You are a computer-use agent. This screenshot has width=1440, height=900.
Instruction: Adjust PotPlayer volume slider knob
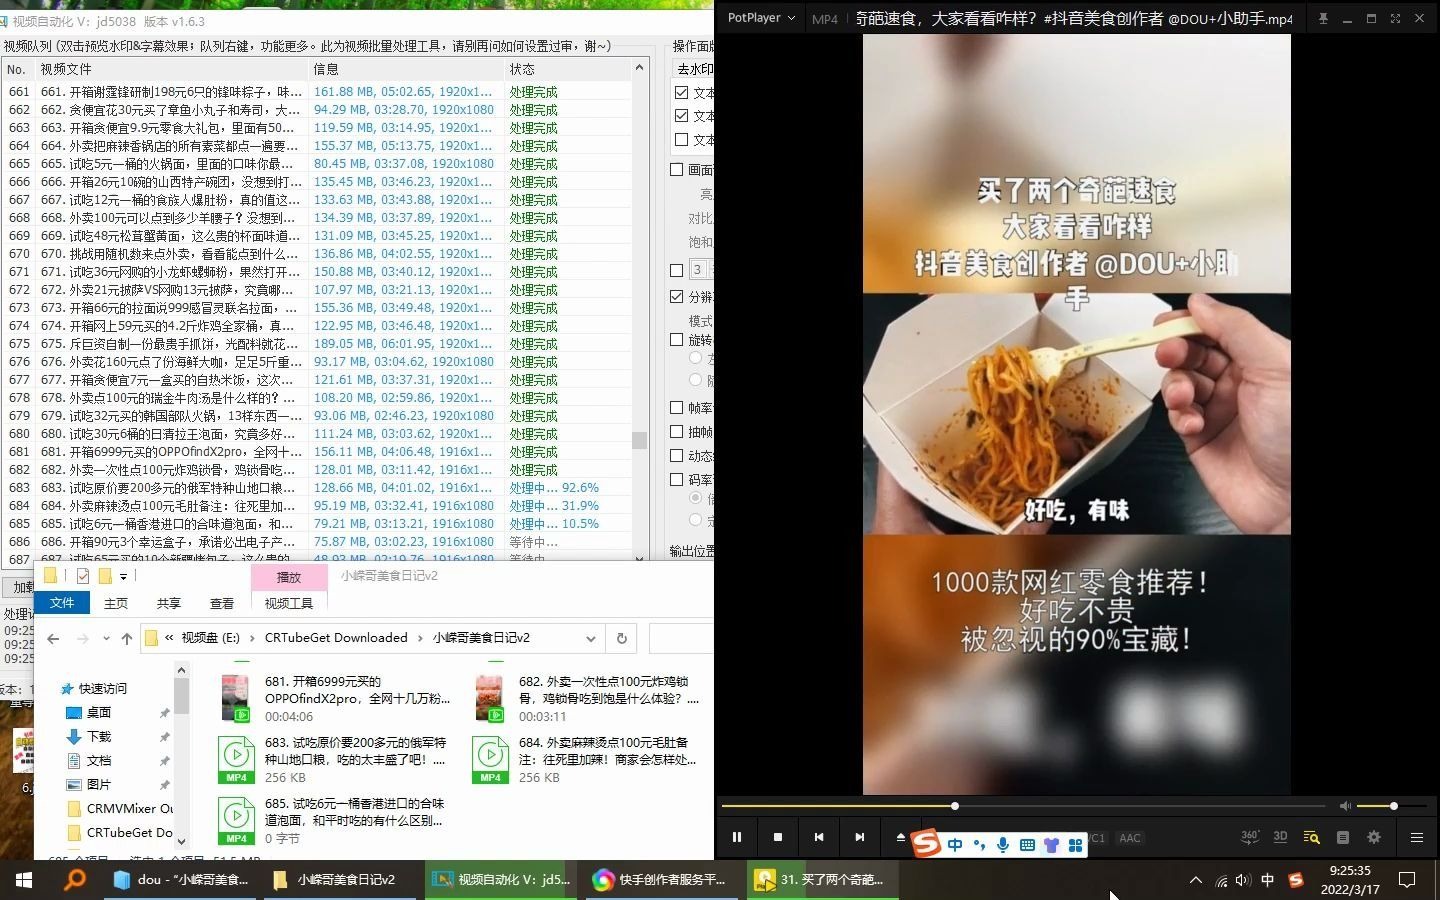(x=1393, y=806)
